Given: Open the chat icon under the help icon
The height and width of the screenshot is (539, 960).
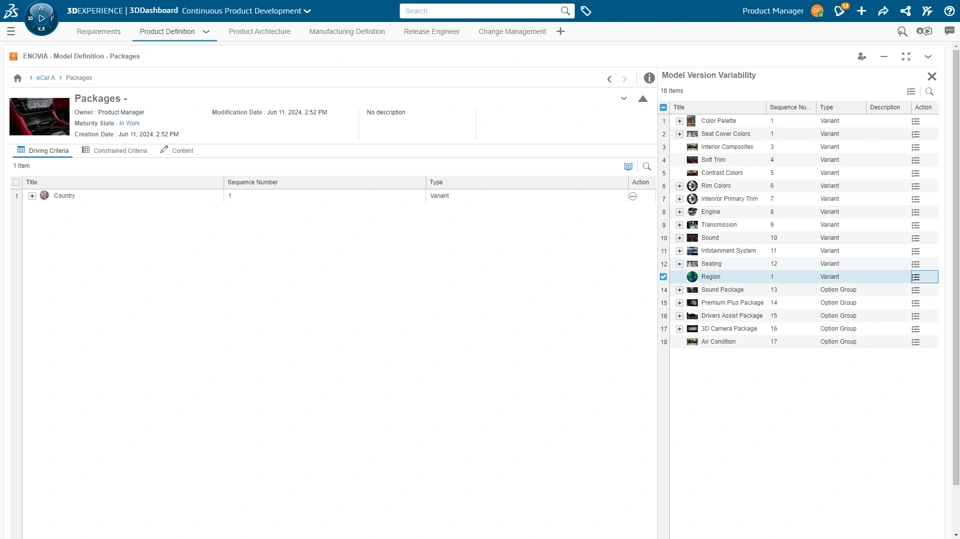Looking at the screenshot, I should [949, 31].
